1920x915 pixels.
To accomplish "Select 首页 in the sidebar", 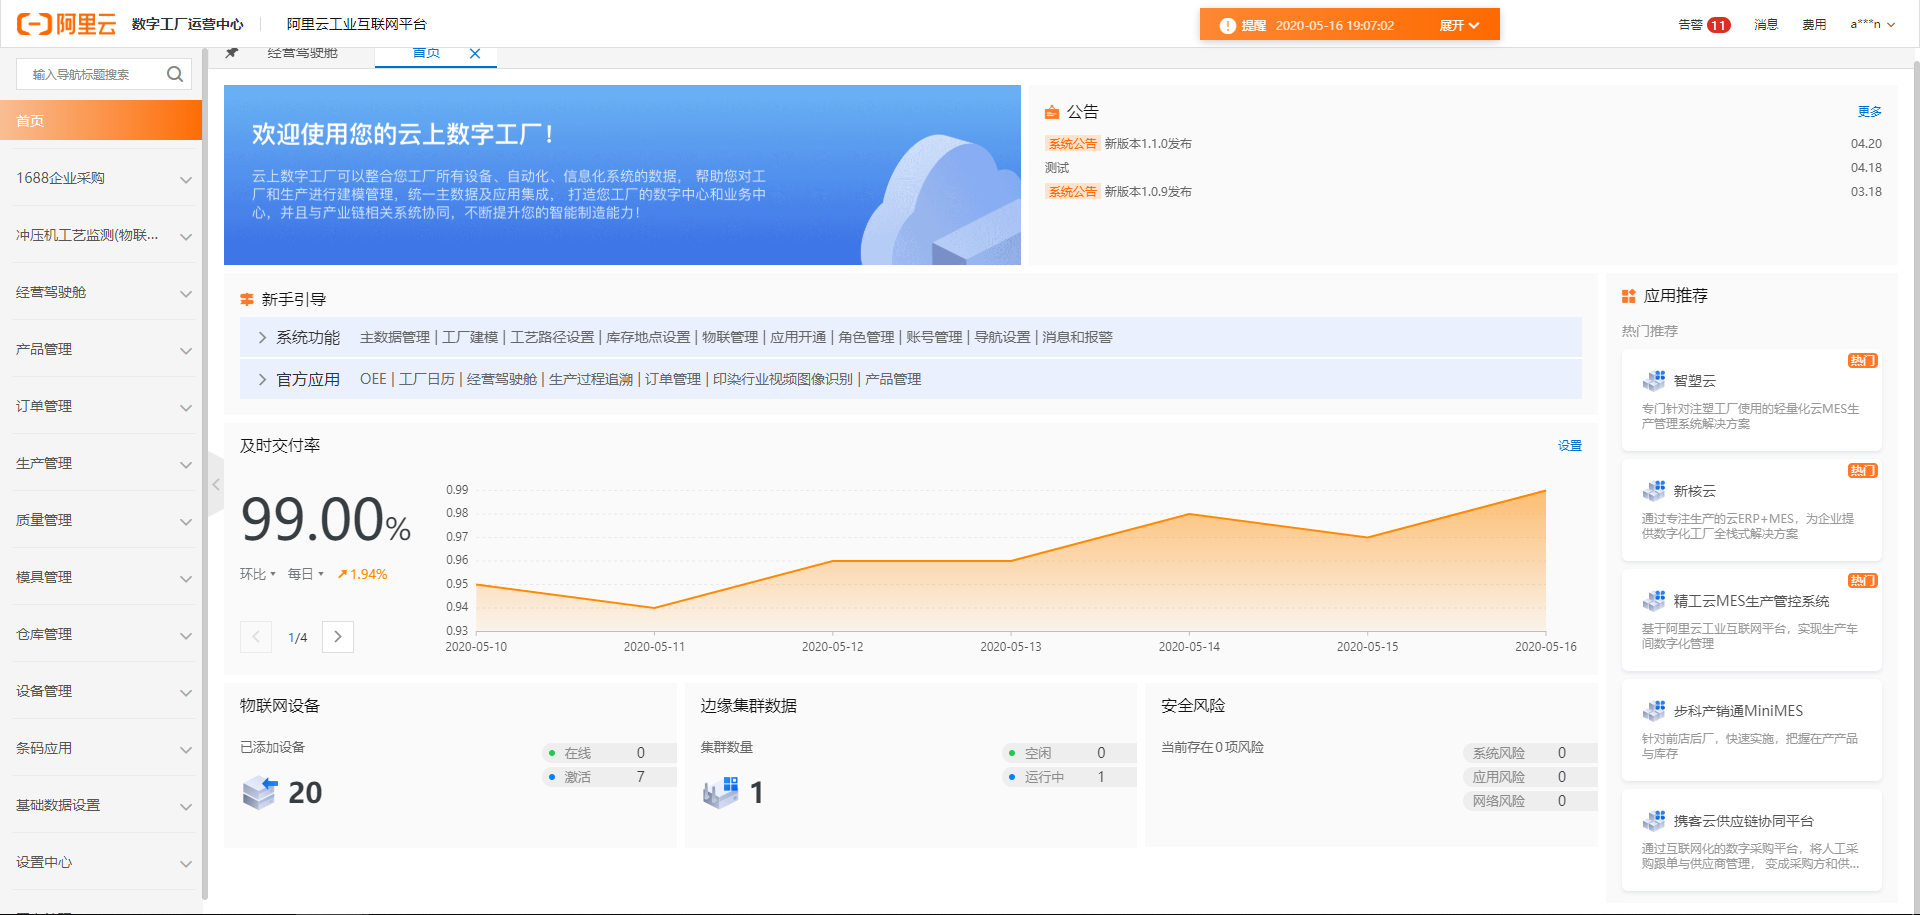I will [x=101, y=121].
